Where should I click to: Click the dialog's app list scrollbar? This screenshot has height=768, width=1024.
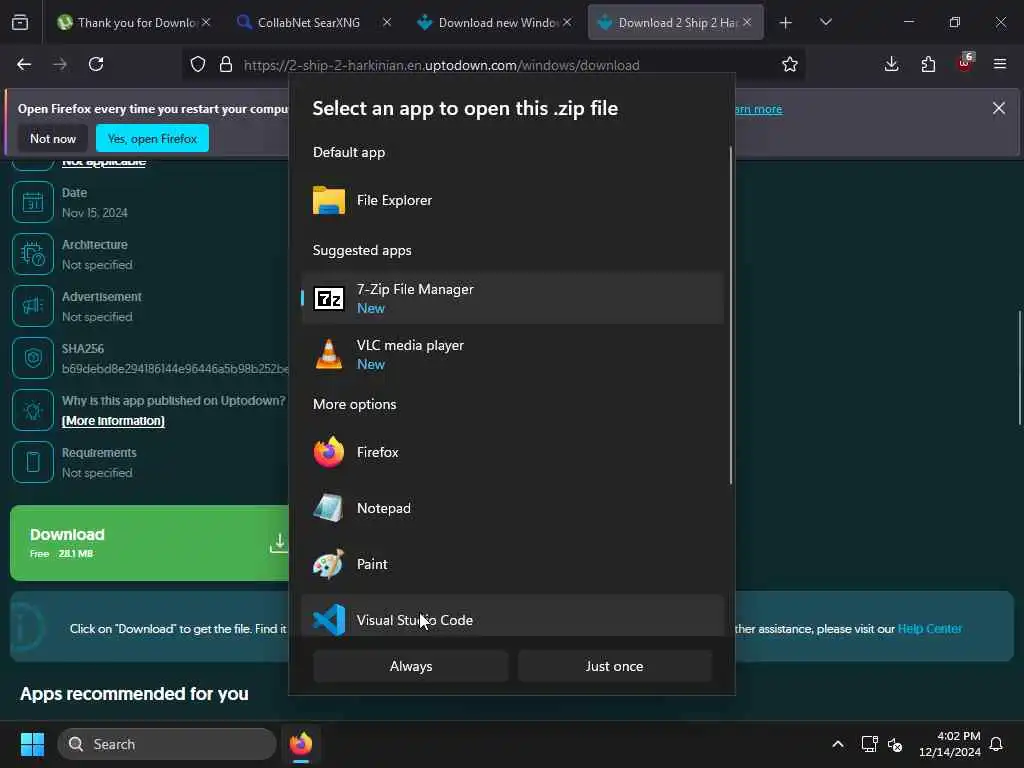tap(730, 315)
